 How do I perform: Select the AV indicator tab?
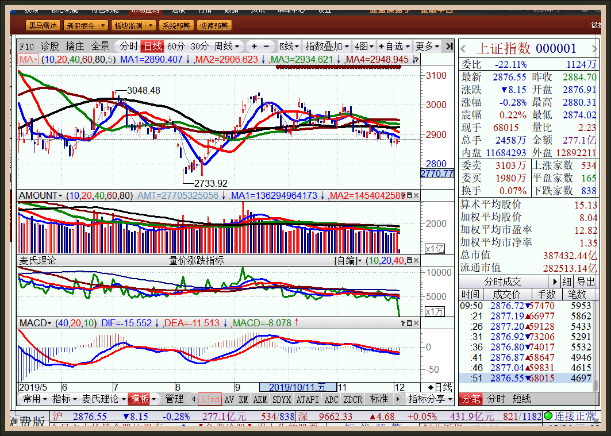coord(229,399)
